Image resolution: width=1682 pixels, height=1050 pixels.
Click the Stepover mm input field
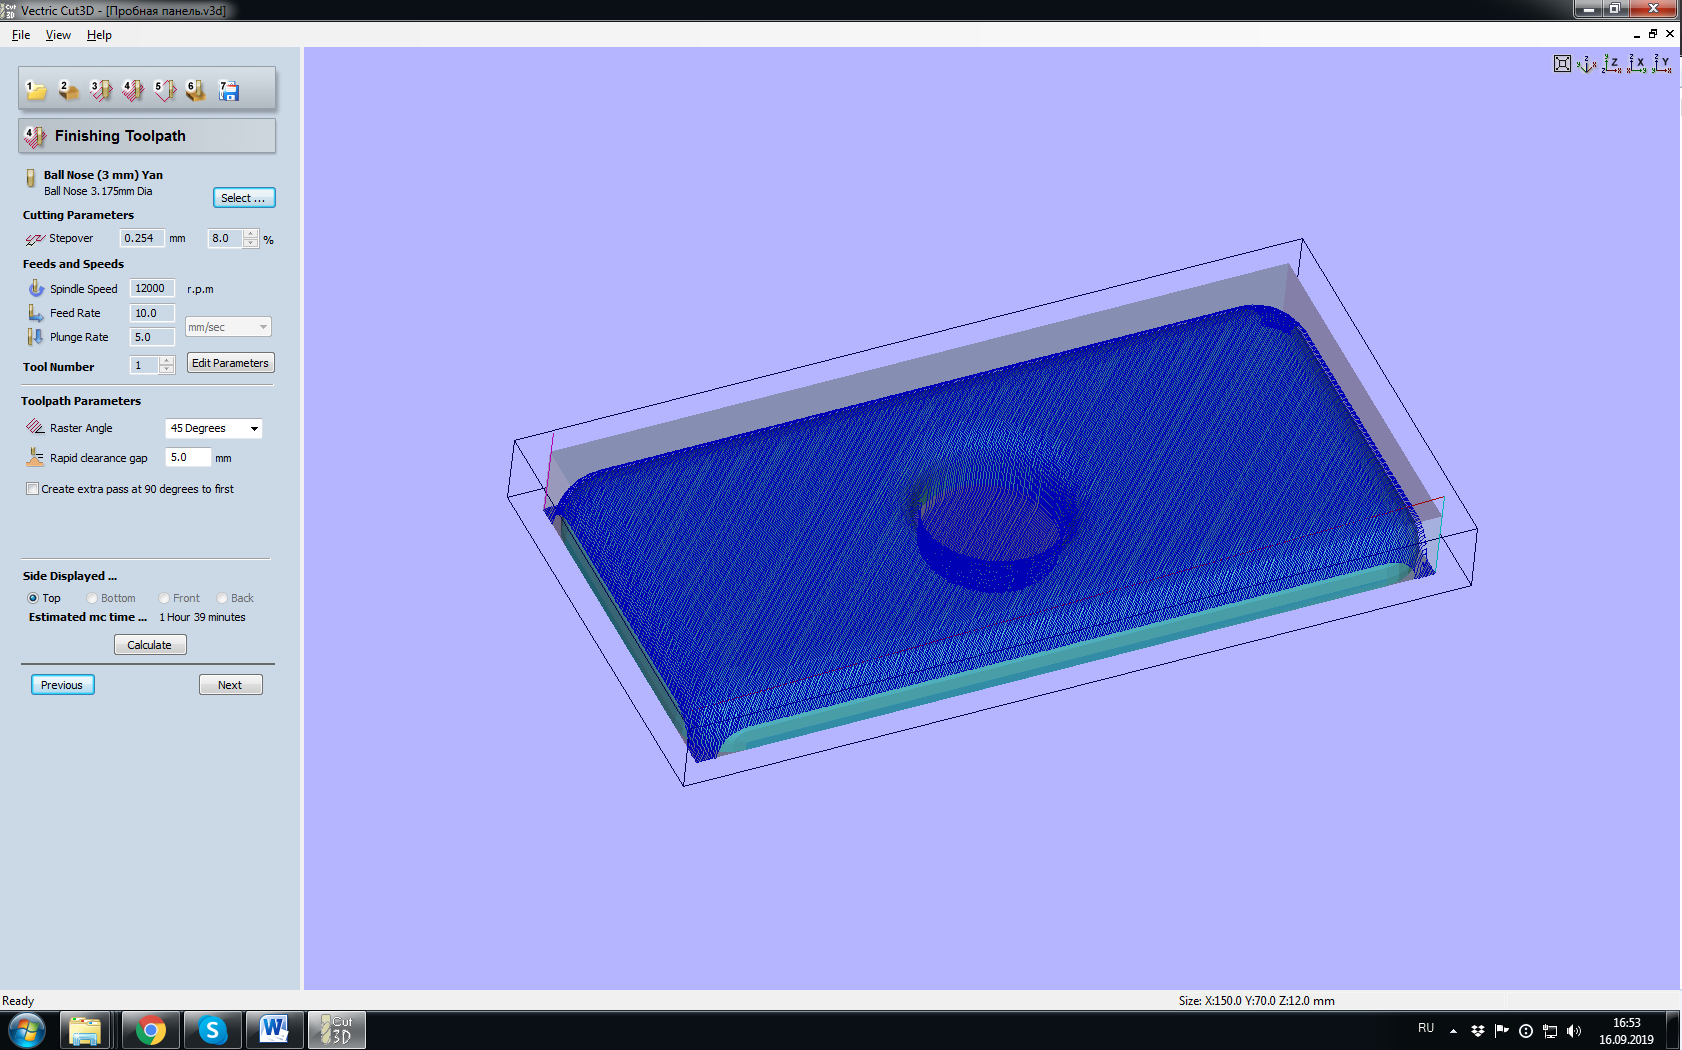pyautogui.click(x=142, y=238)
